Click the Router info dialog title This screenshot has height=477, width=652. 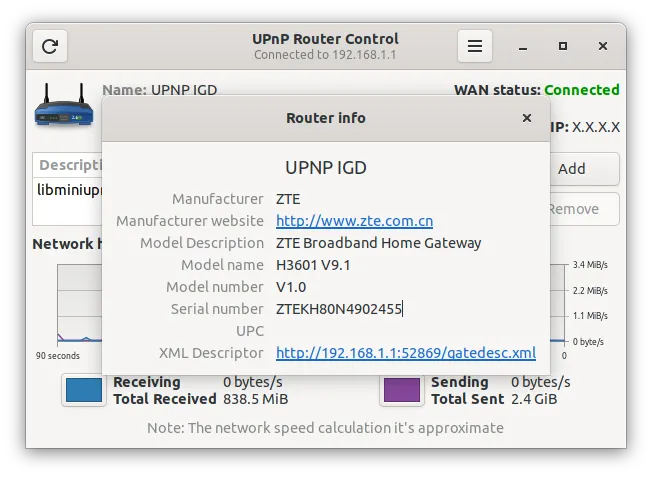(325, 118)
